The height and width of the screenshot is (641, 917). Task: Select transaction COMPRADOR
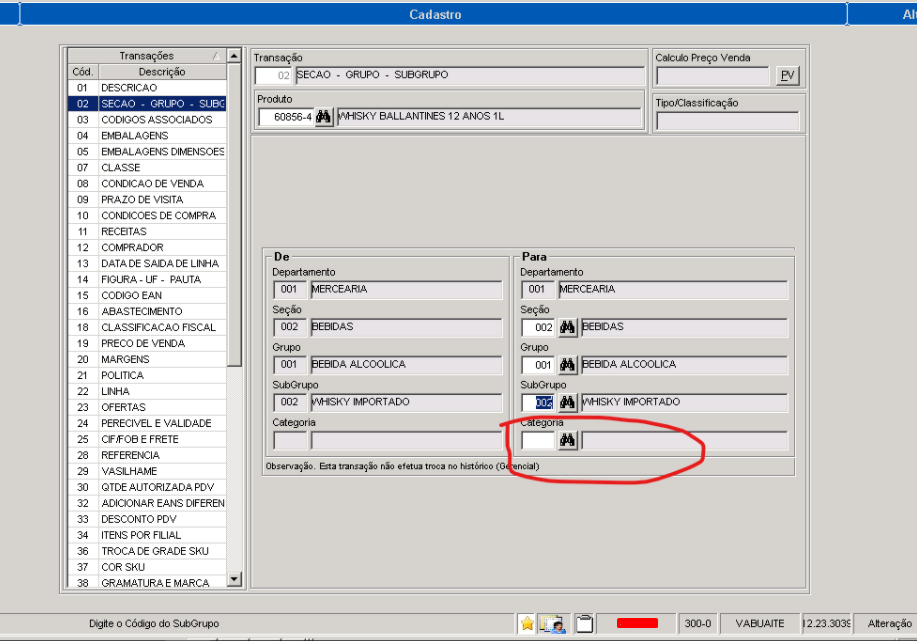tap(147, 247)
